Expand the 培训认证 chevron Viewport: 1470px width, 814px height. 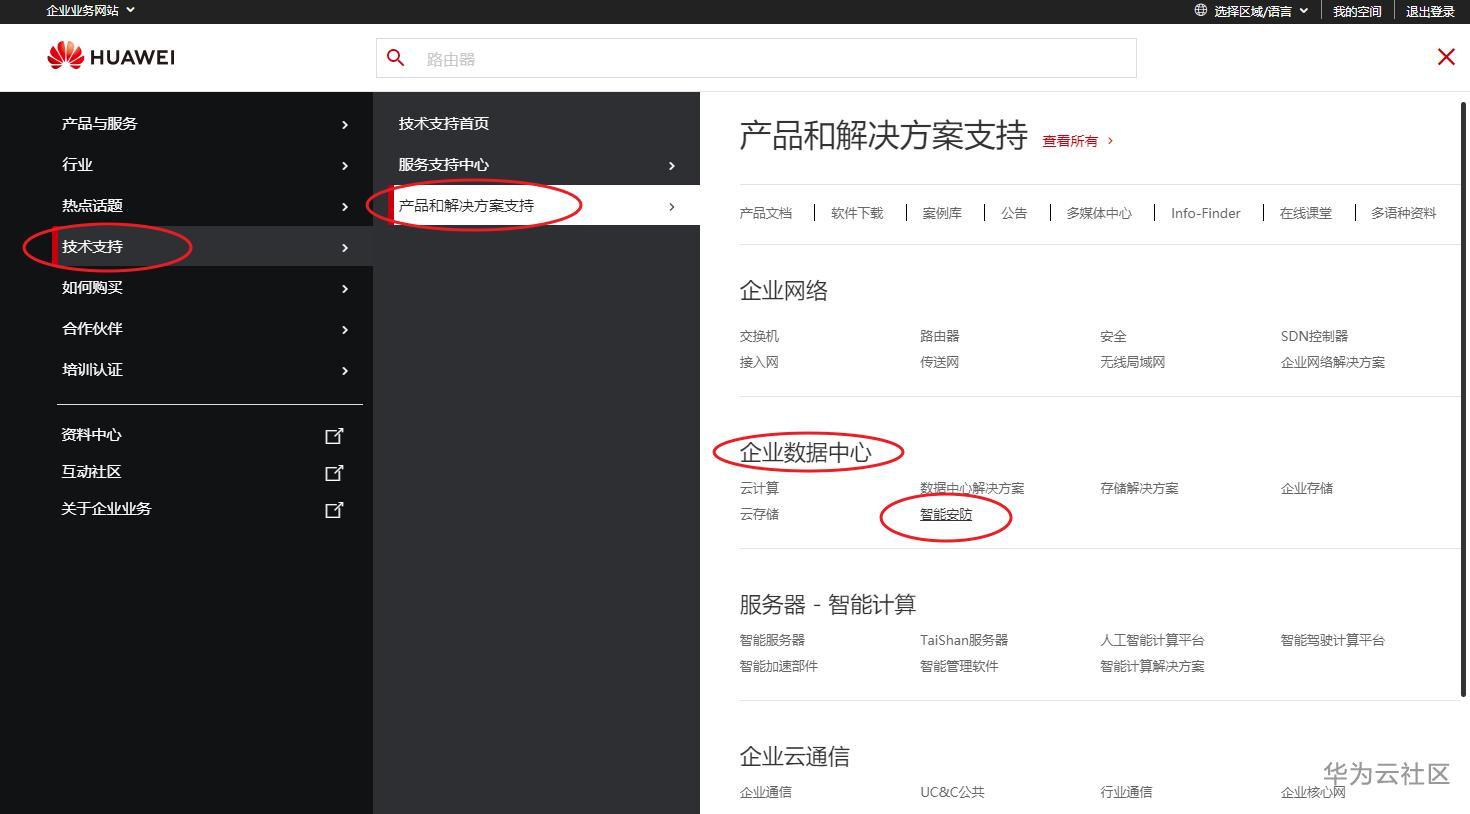[345, 371]
